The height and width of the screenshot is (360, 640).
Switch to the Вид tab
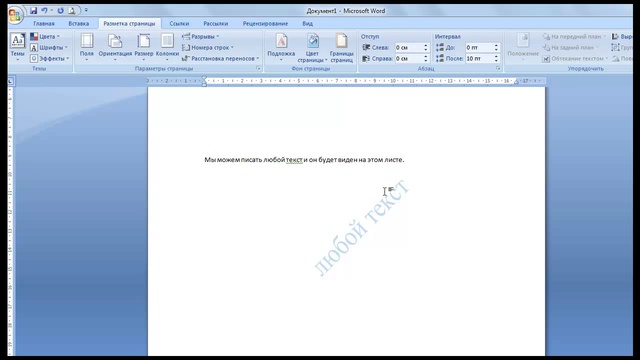click(x=307, y=24)
